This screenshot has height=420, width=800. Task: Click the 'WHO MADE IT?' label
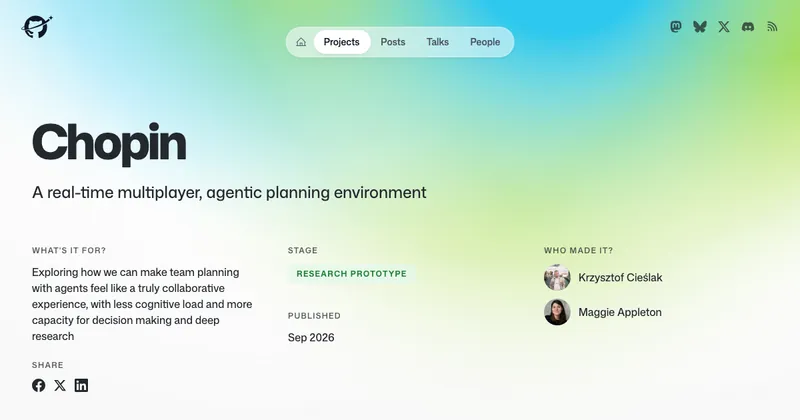point(579,251)
